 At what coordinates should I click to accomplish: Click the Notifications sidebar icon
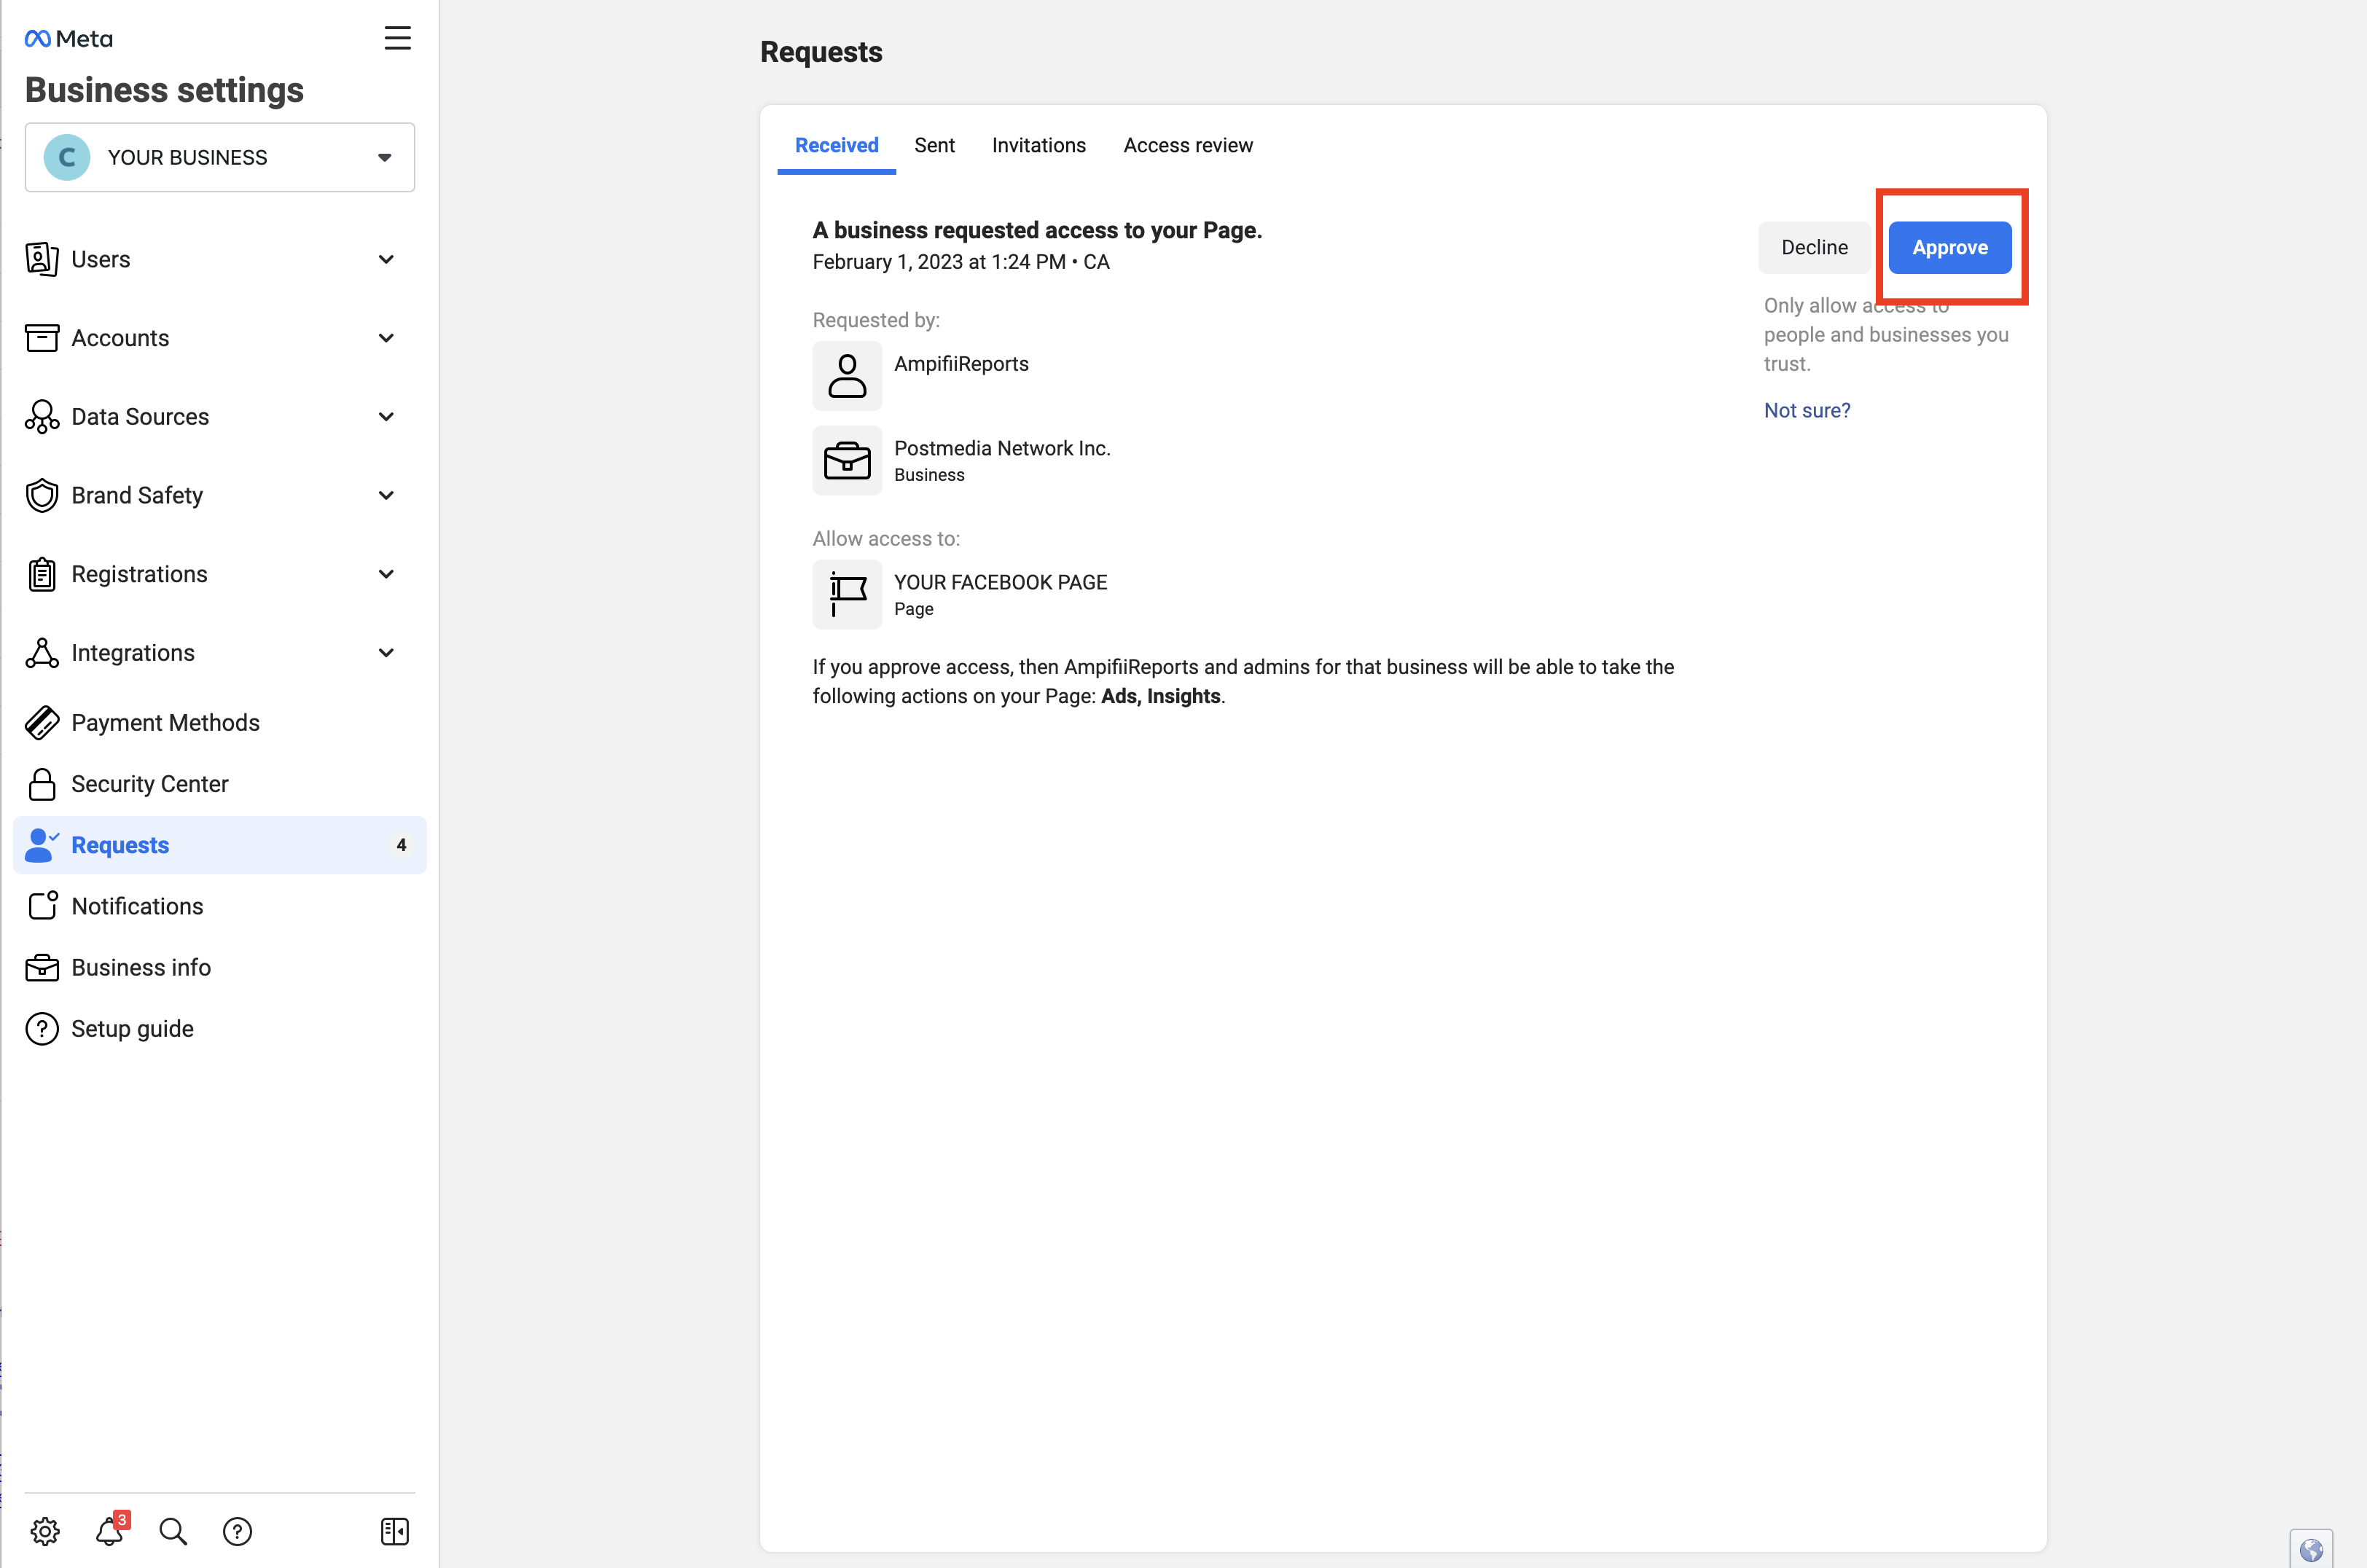click(42, 906)
